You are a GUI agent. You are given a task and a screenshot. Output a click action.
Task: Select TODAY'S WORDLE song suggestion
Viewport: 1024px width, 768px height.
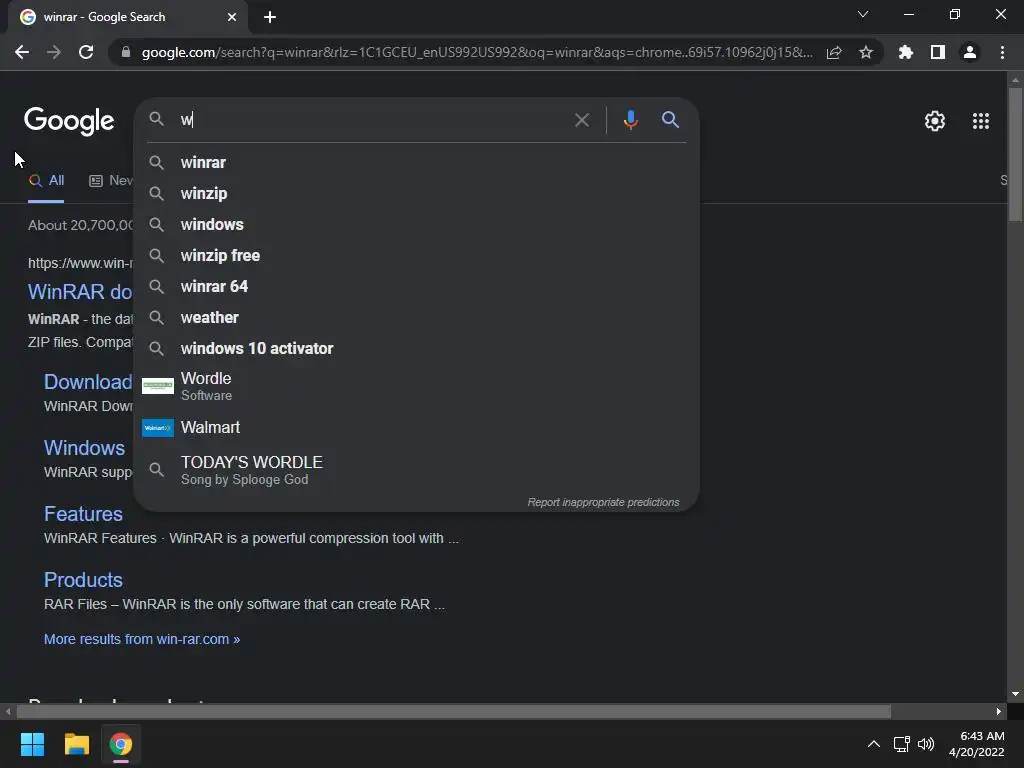(416, 470)
